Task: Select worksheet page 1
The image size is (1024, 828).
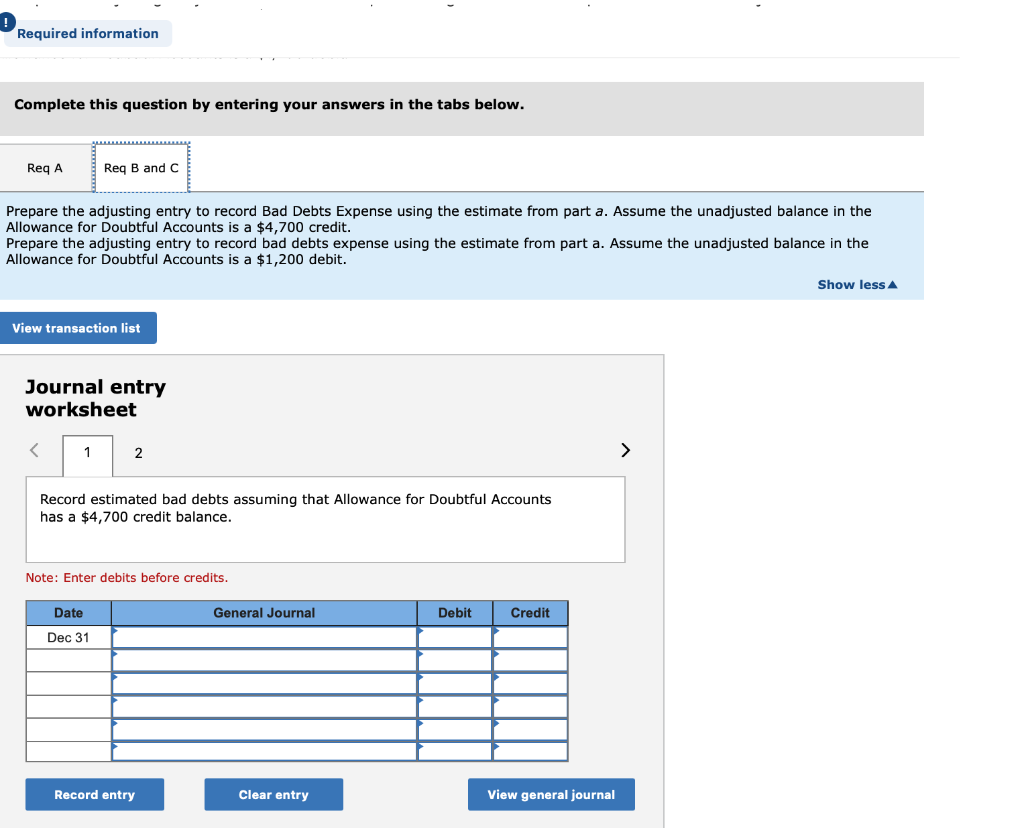Action: [87, 453]
